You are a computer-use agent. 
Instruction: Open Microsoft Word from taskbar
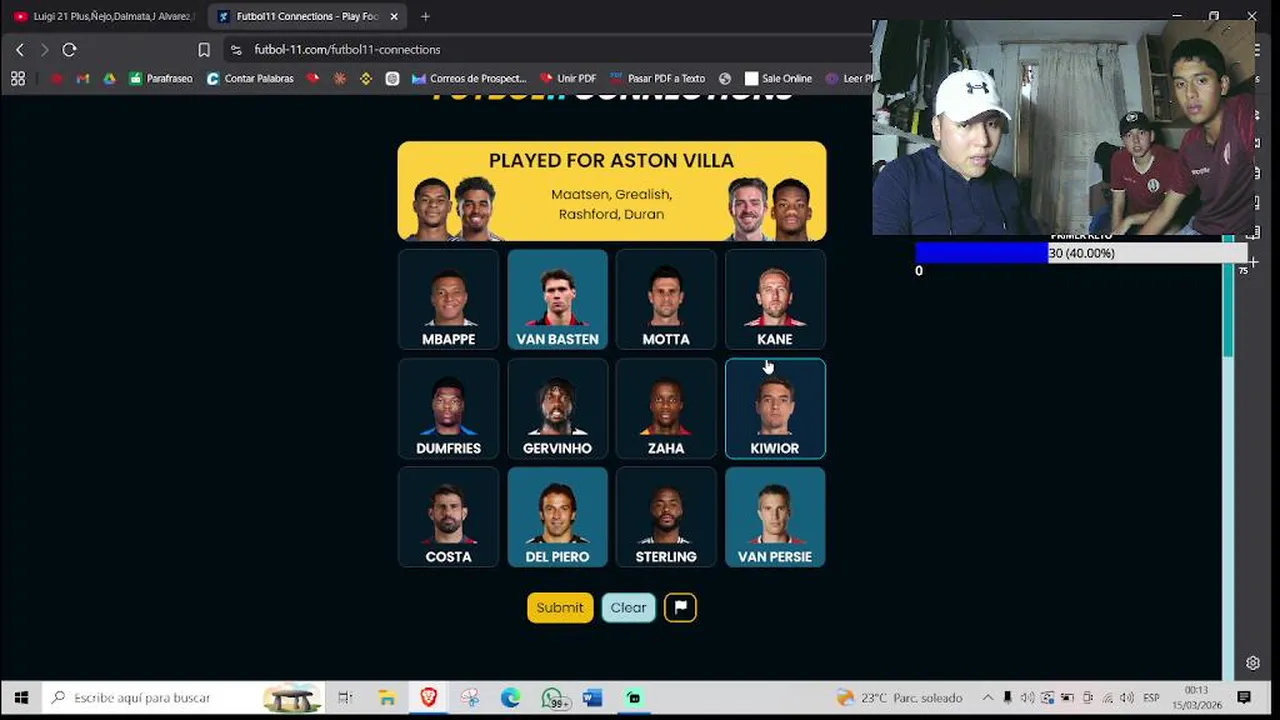(592, 698)
